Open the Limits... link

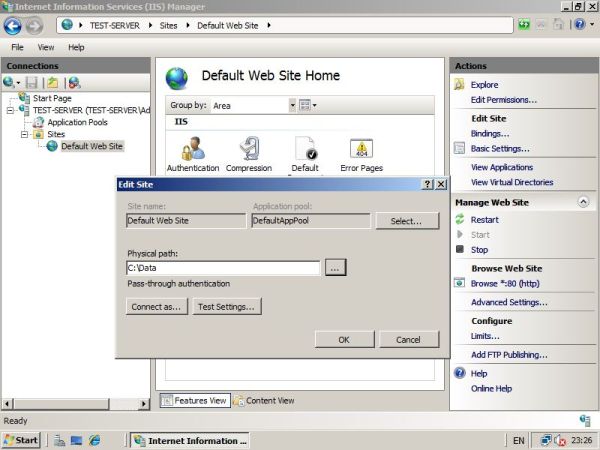(x=485, y=336)
